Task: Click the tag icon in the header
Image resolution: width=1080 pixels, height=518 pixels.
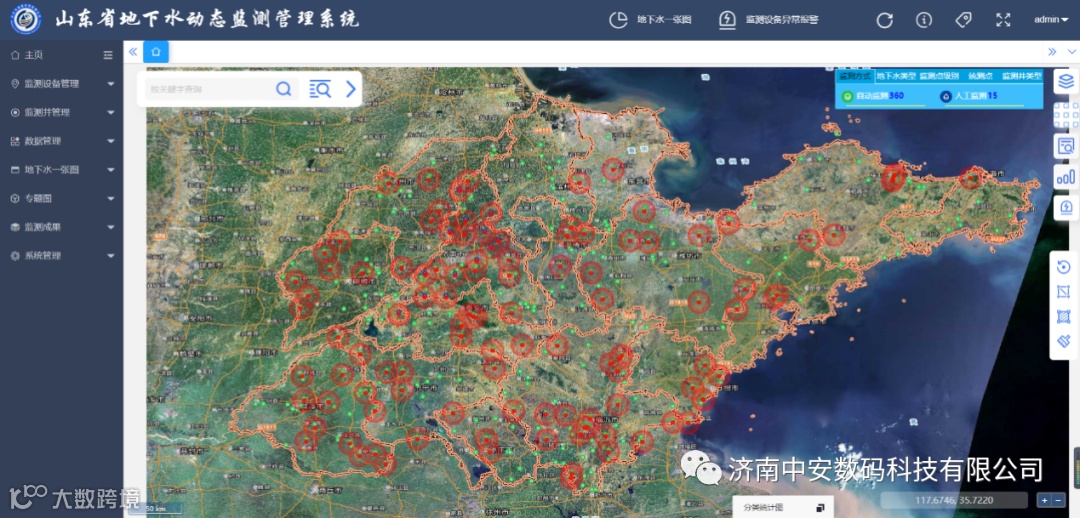Action: 964,20
